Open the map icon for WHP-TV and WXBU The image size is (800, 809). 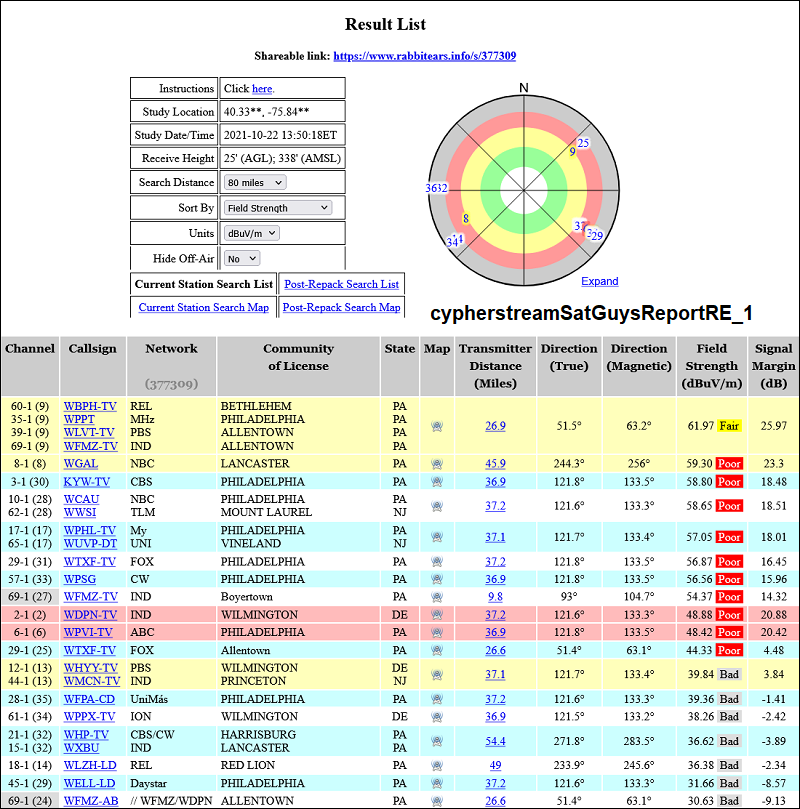437,741
